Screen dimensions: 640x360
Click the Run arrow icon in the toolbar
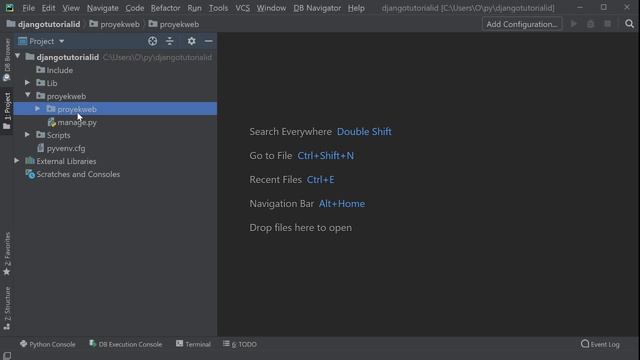coord(573,24)
